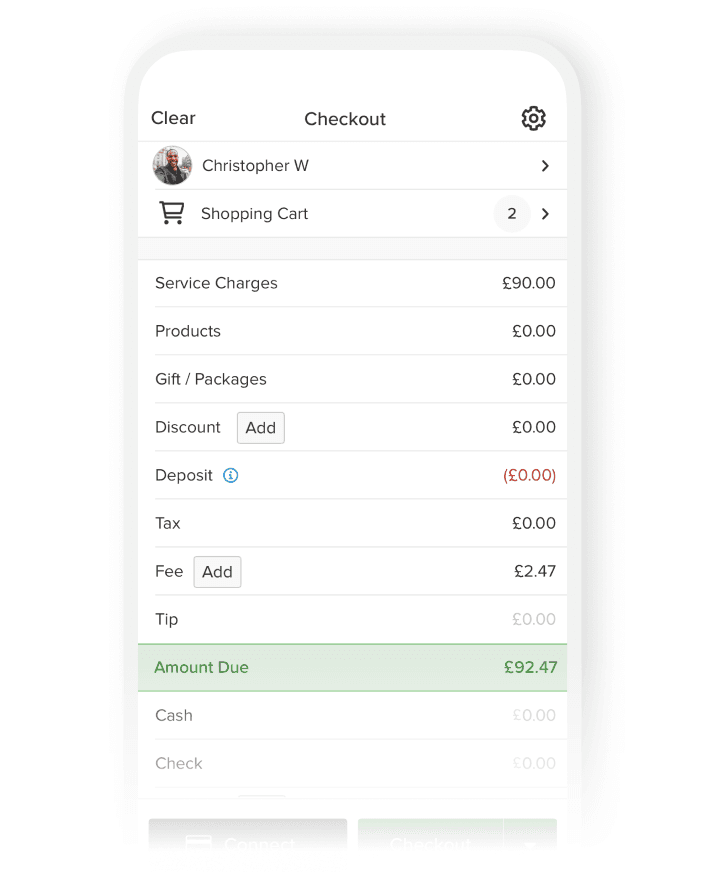The width and height of the screenshot is (704, 880).
Task: Add a discount
Action: [260, 427]
